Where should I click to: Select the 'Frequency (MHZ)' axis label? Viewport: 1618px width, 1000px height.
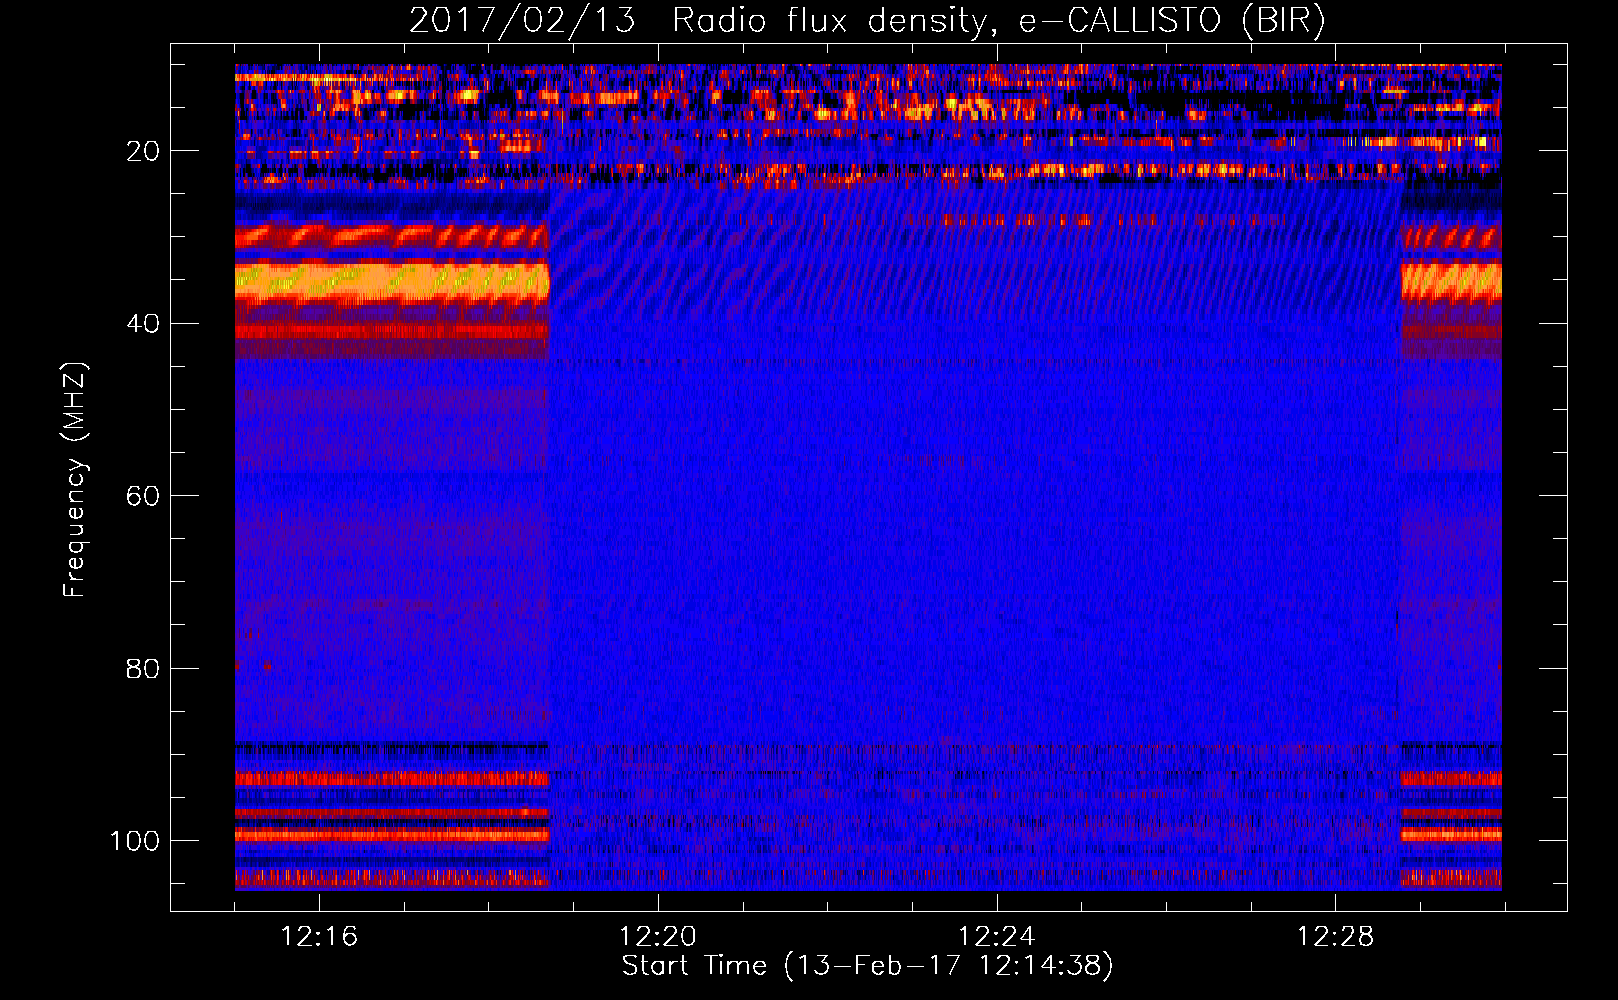point(75,480)
